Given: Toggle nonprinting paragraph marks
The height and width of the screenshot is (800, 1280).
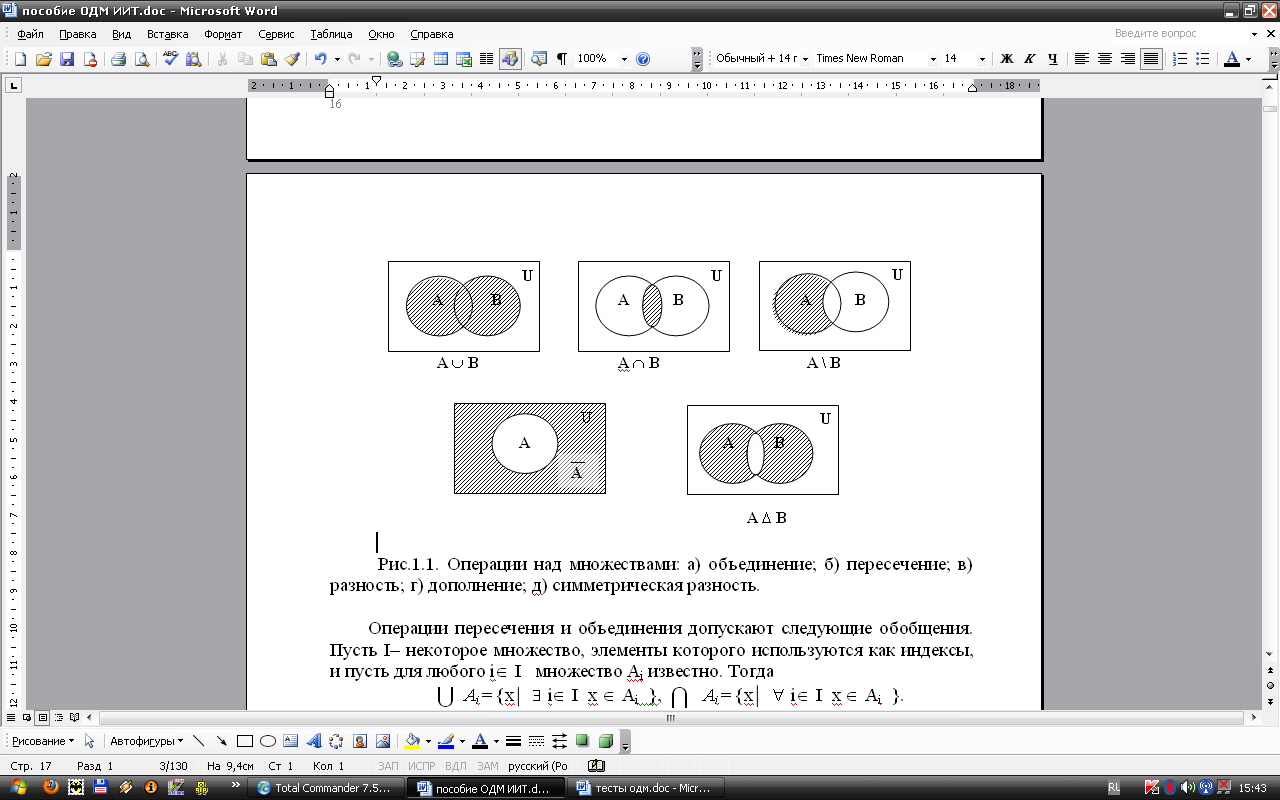Looking at the screenshot, I should tap(562, 59).
